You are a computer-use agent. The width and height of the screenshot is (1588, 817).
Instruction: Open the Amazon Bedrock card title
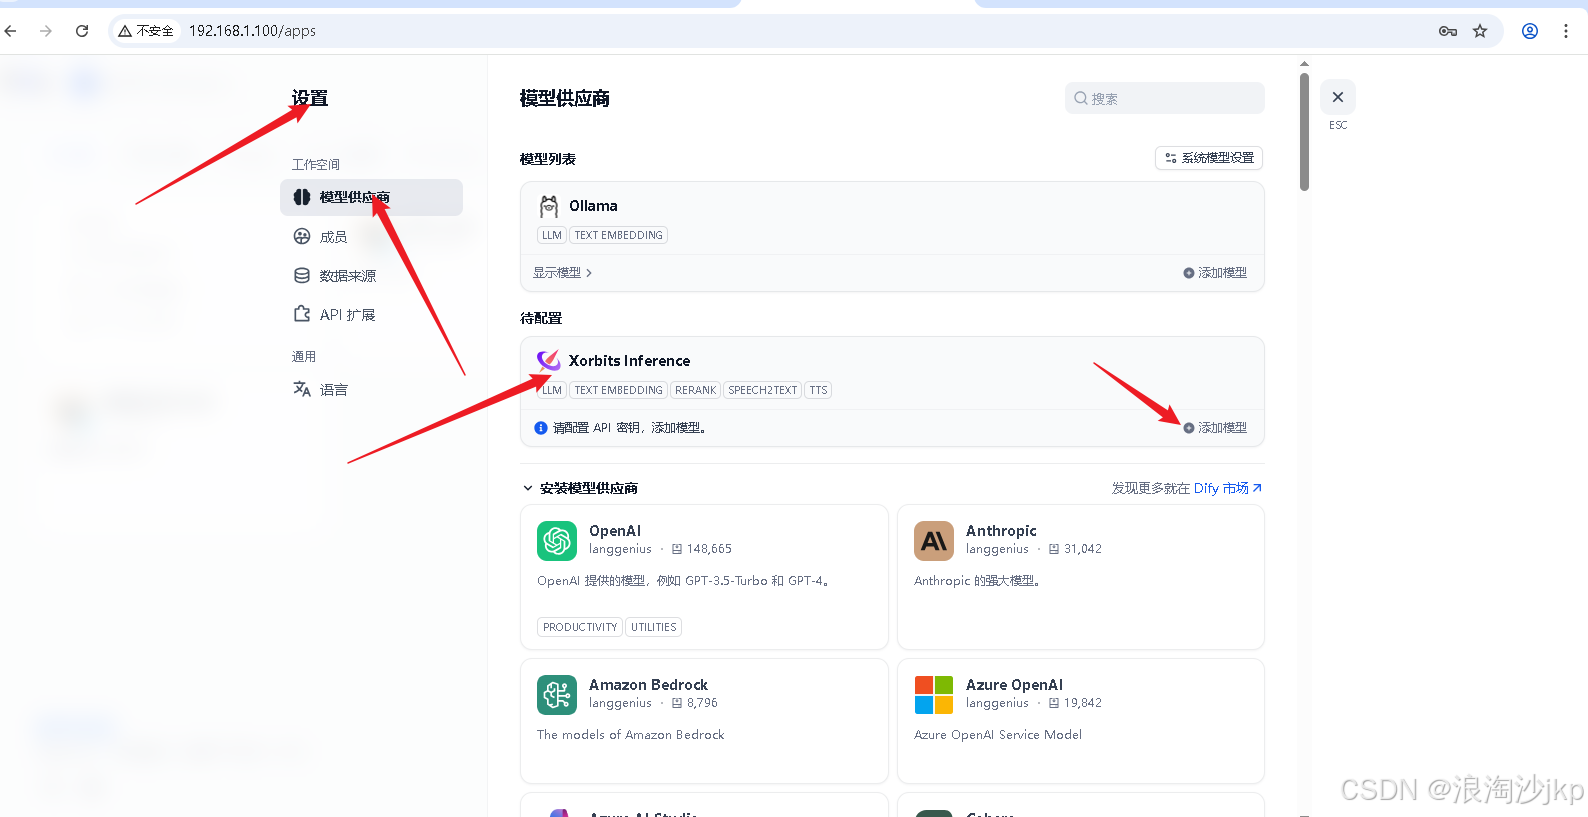[x=648, y=685]
